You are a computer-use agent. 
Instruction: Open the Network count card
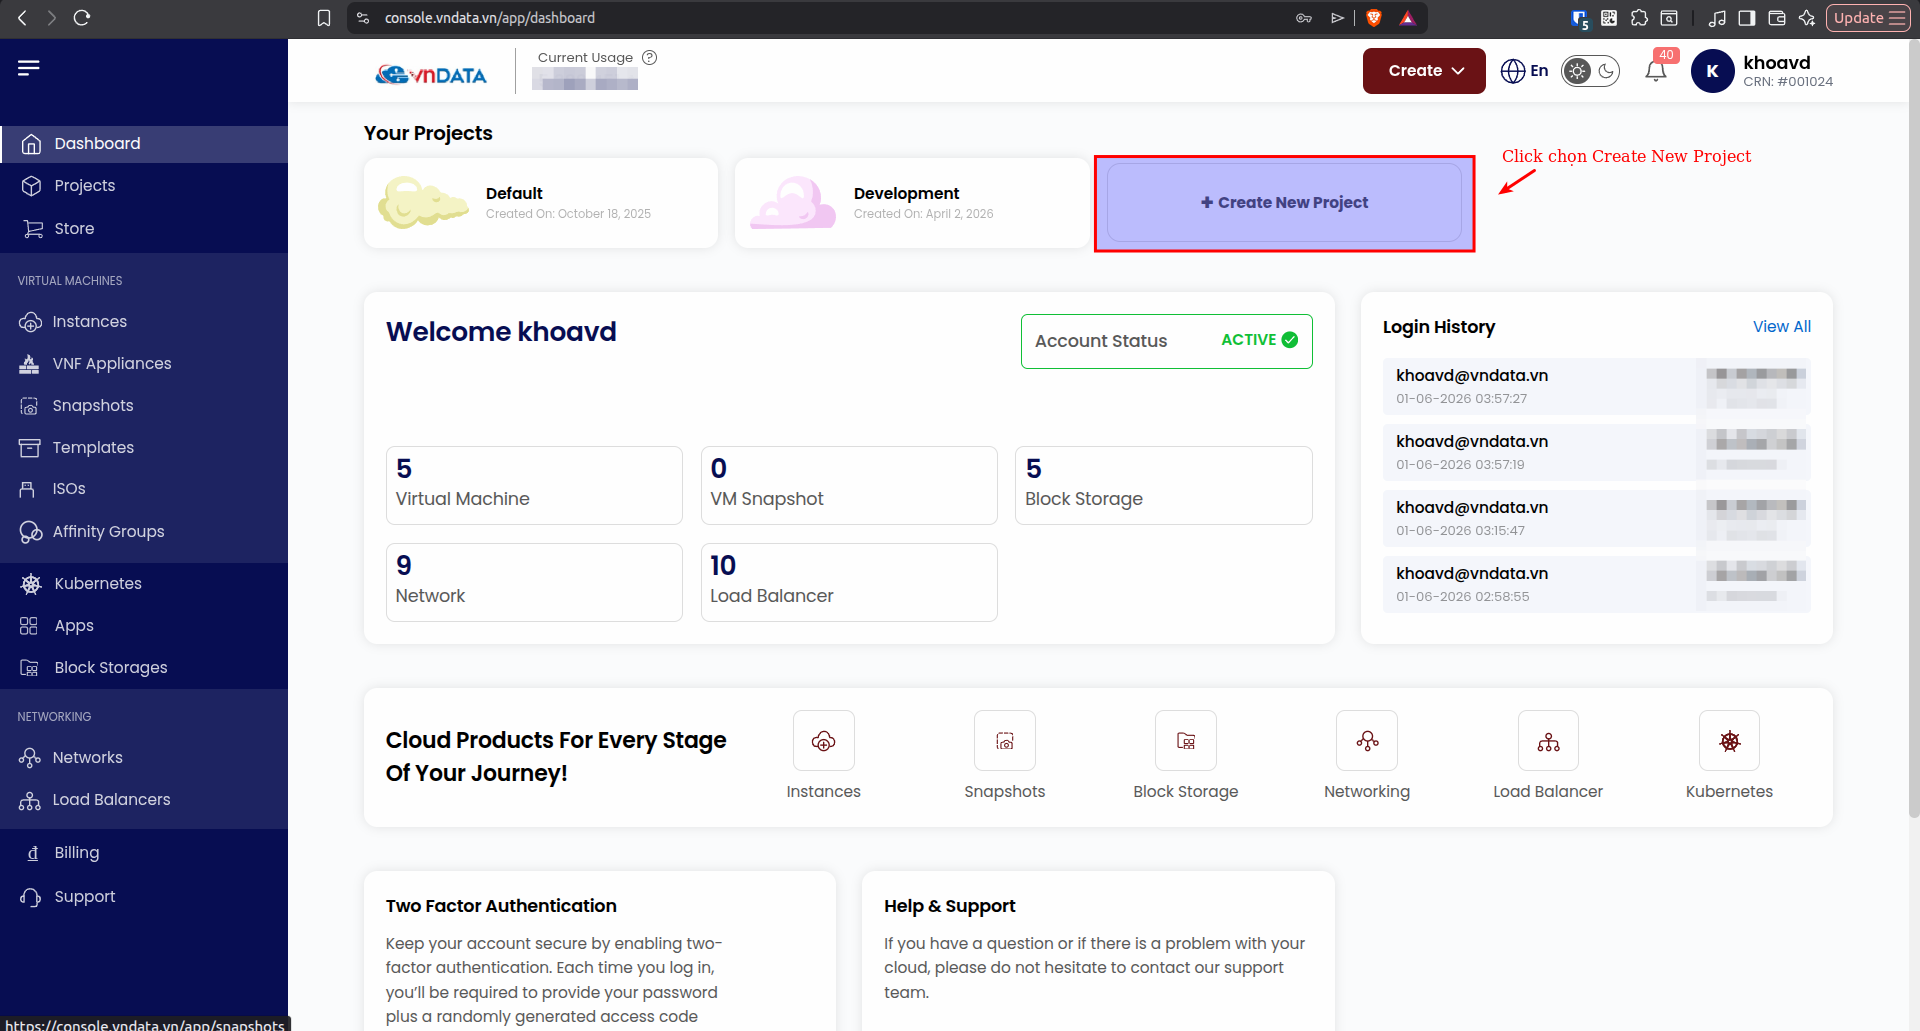pos(534,582)
